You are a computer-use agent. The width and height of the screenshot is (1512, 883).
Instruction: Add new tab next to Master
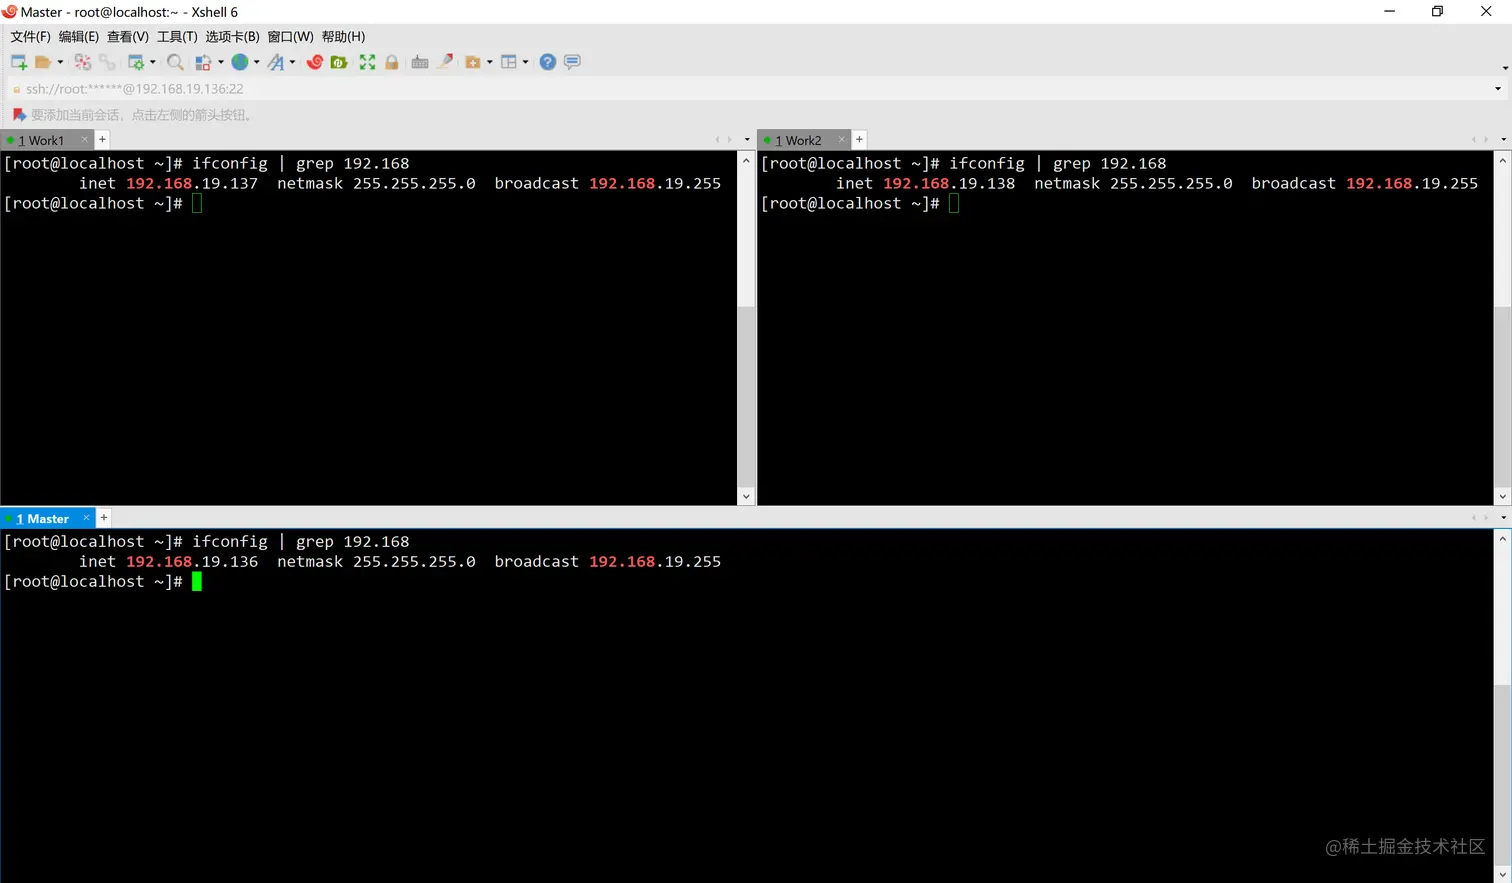104,517
